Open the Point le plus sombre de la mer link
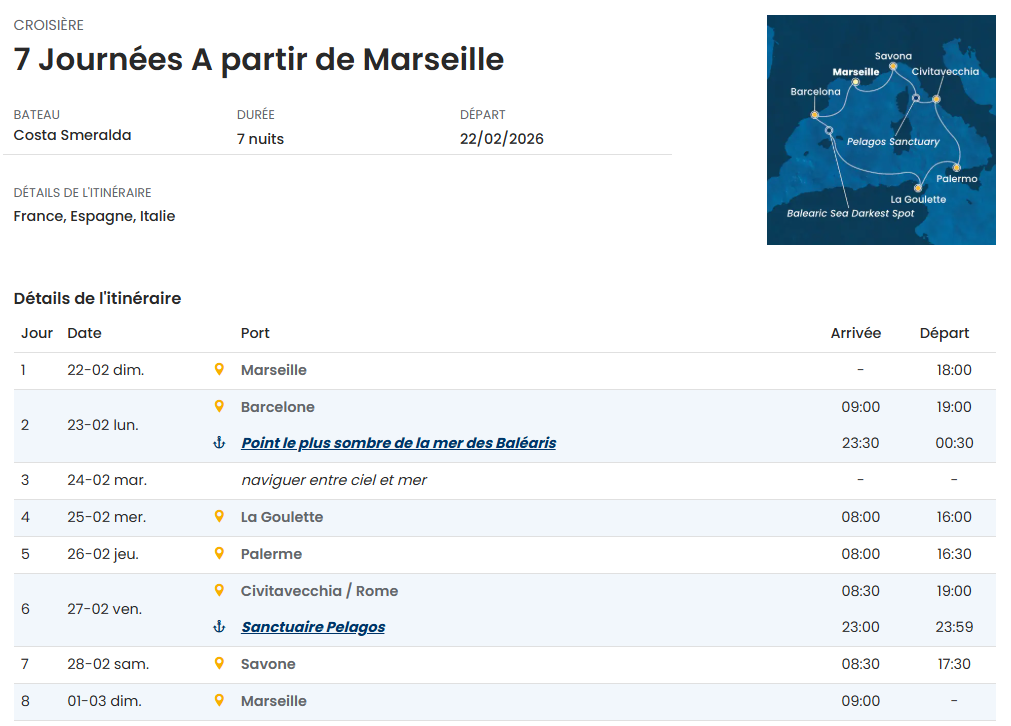 tap(398, 443)
